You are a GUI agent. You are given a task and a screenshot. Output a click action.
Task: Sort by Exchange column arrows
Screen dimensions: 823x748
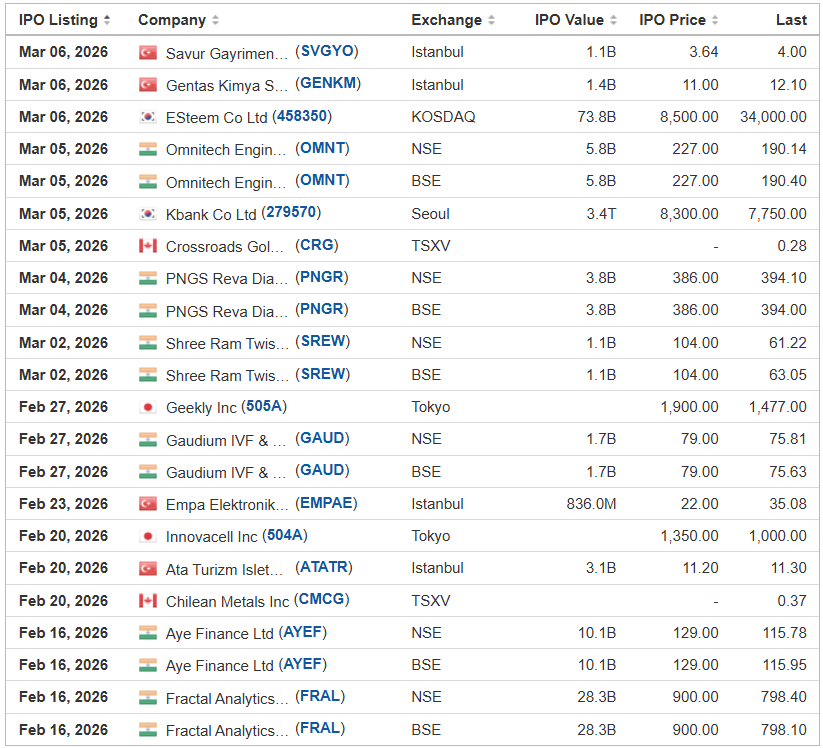tap(491, 20)
